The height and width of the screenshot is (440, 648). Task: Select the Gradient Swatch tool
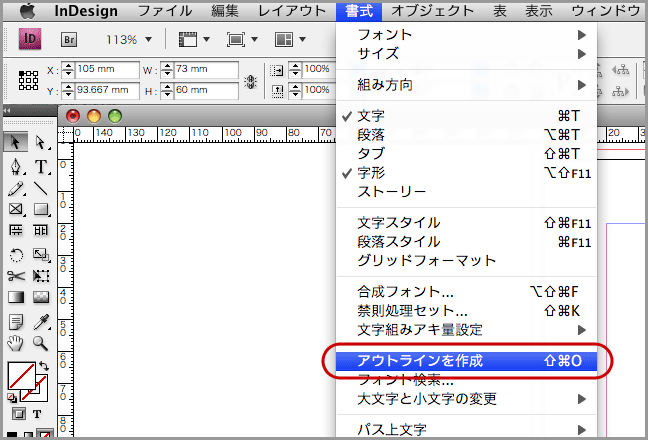coord(16,297)
